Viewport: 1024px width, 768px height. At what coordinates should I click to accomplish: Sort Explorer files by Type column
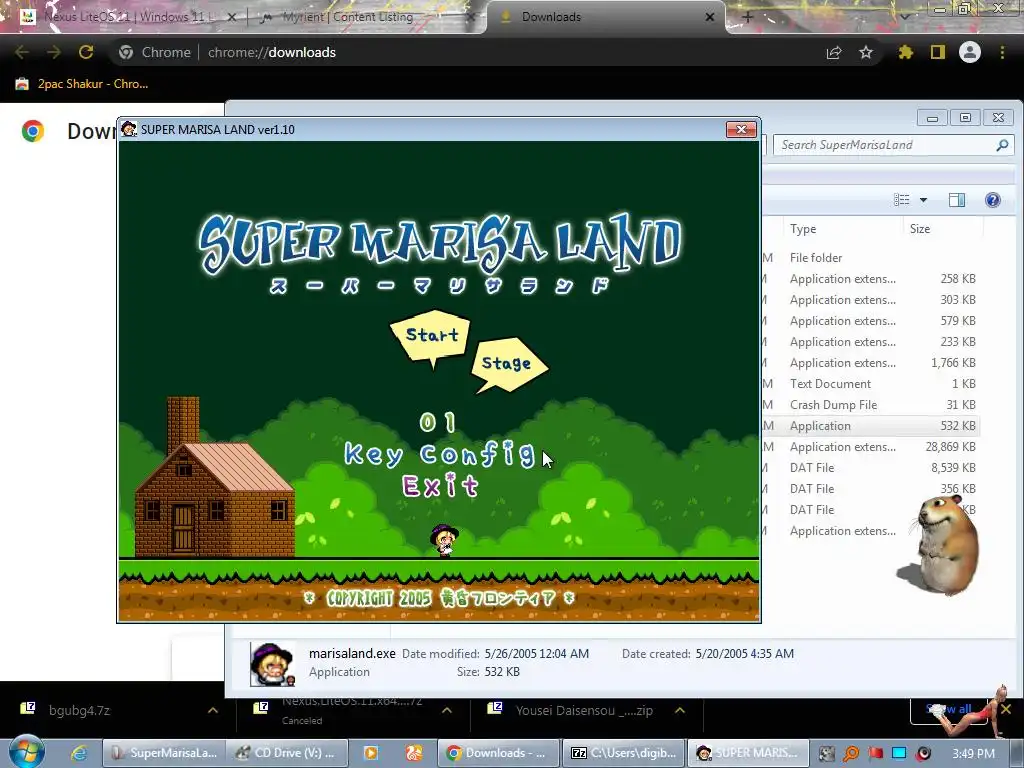pos(842,229)
